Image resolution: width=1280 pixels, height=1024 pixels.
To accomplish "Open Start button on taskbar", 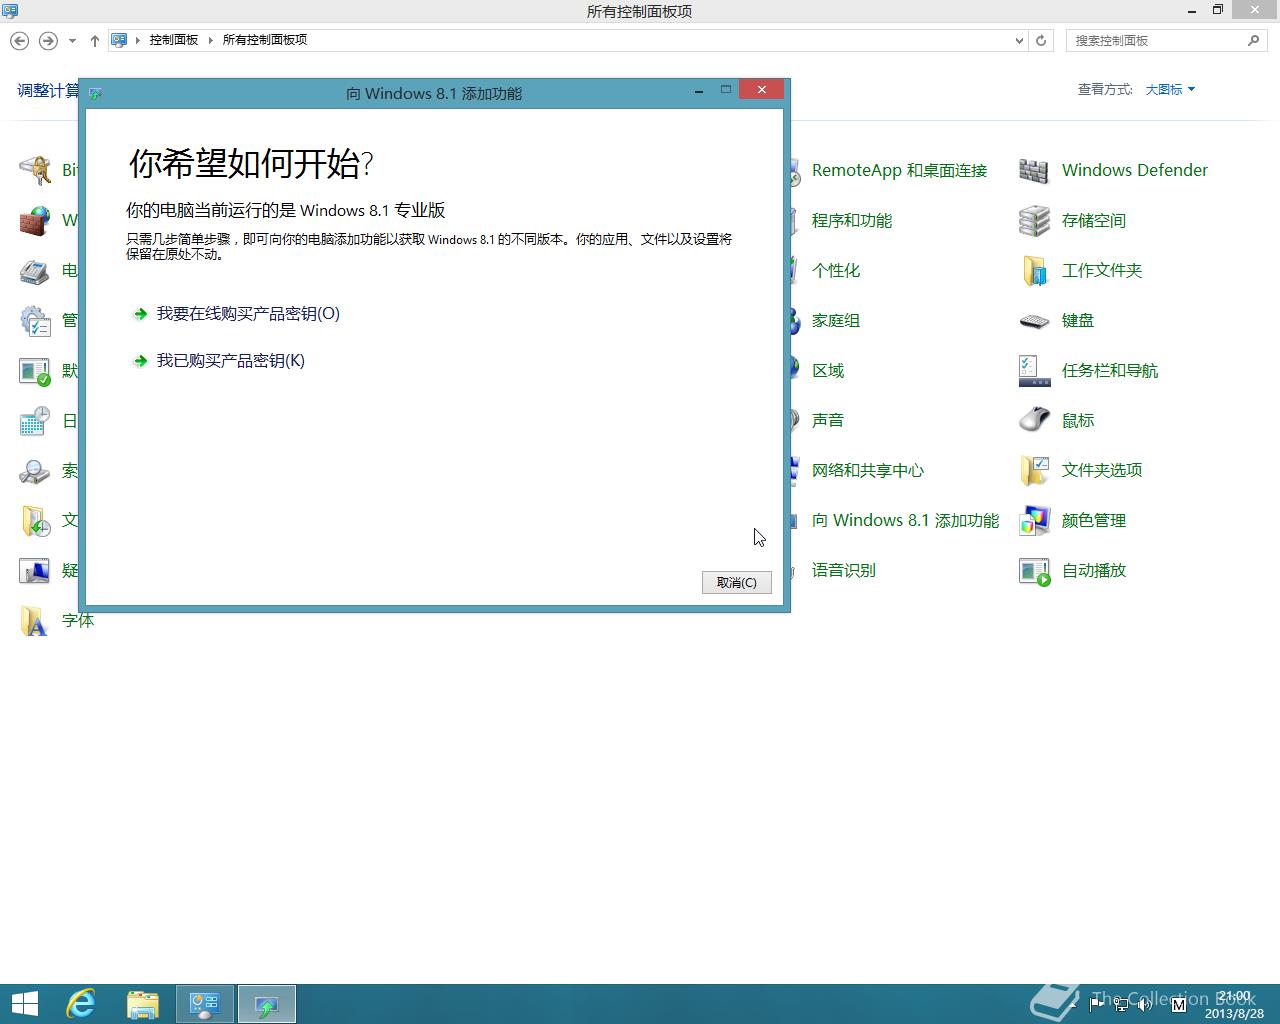I will tap(24, 1004).
